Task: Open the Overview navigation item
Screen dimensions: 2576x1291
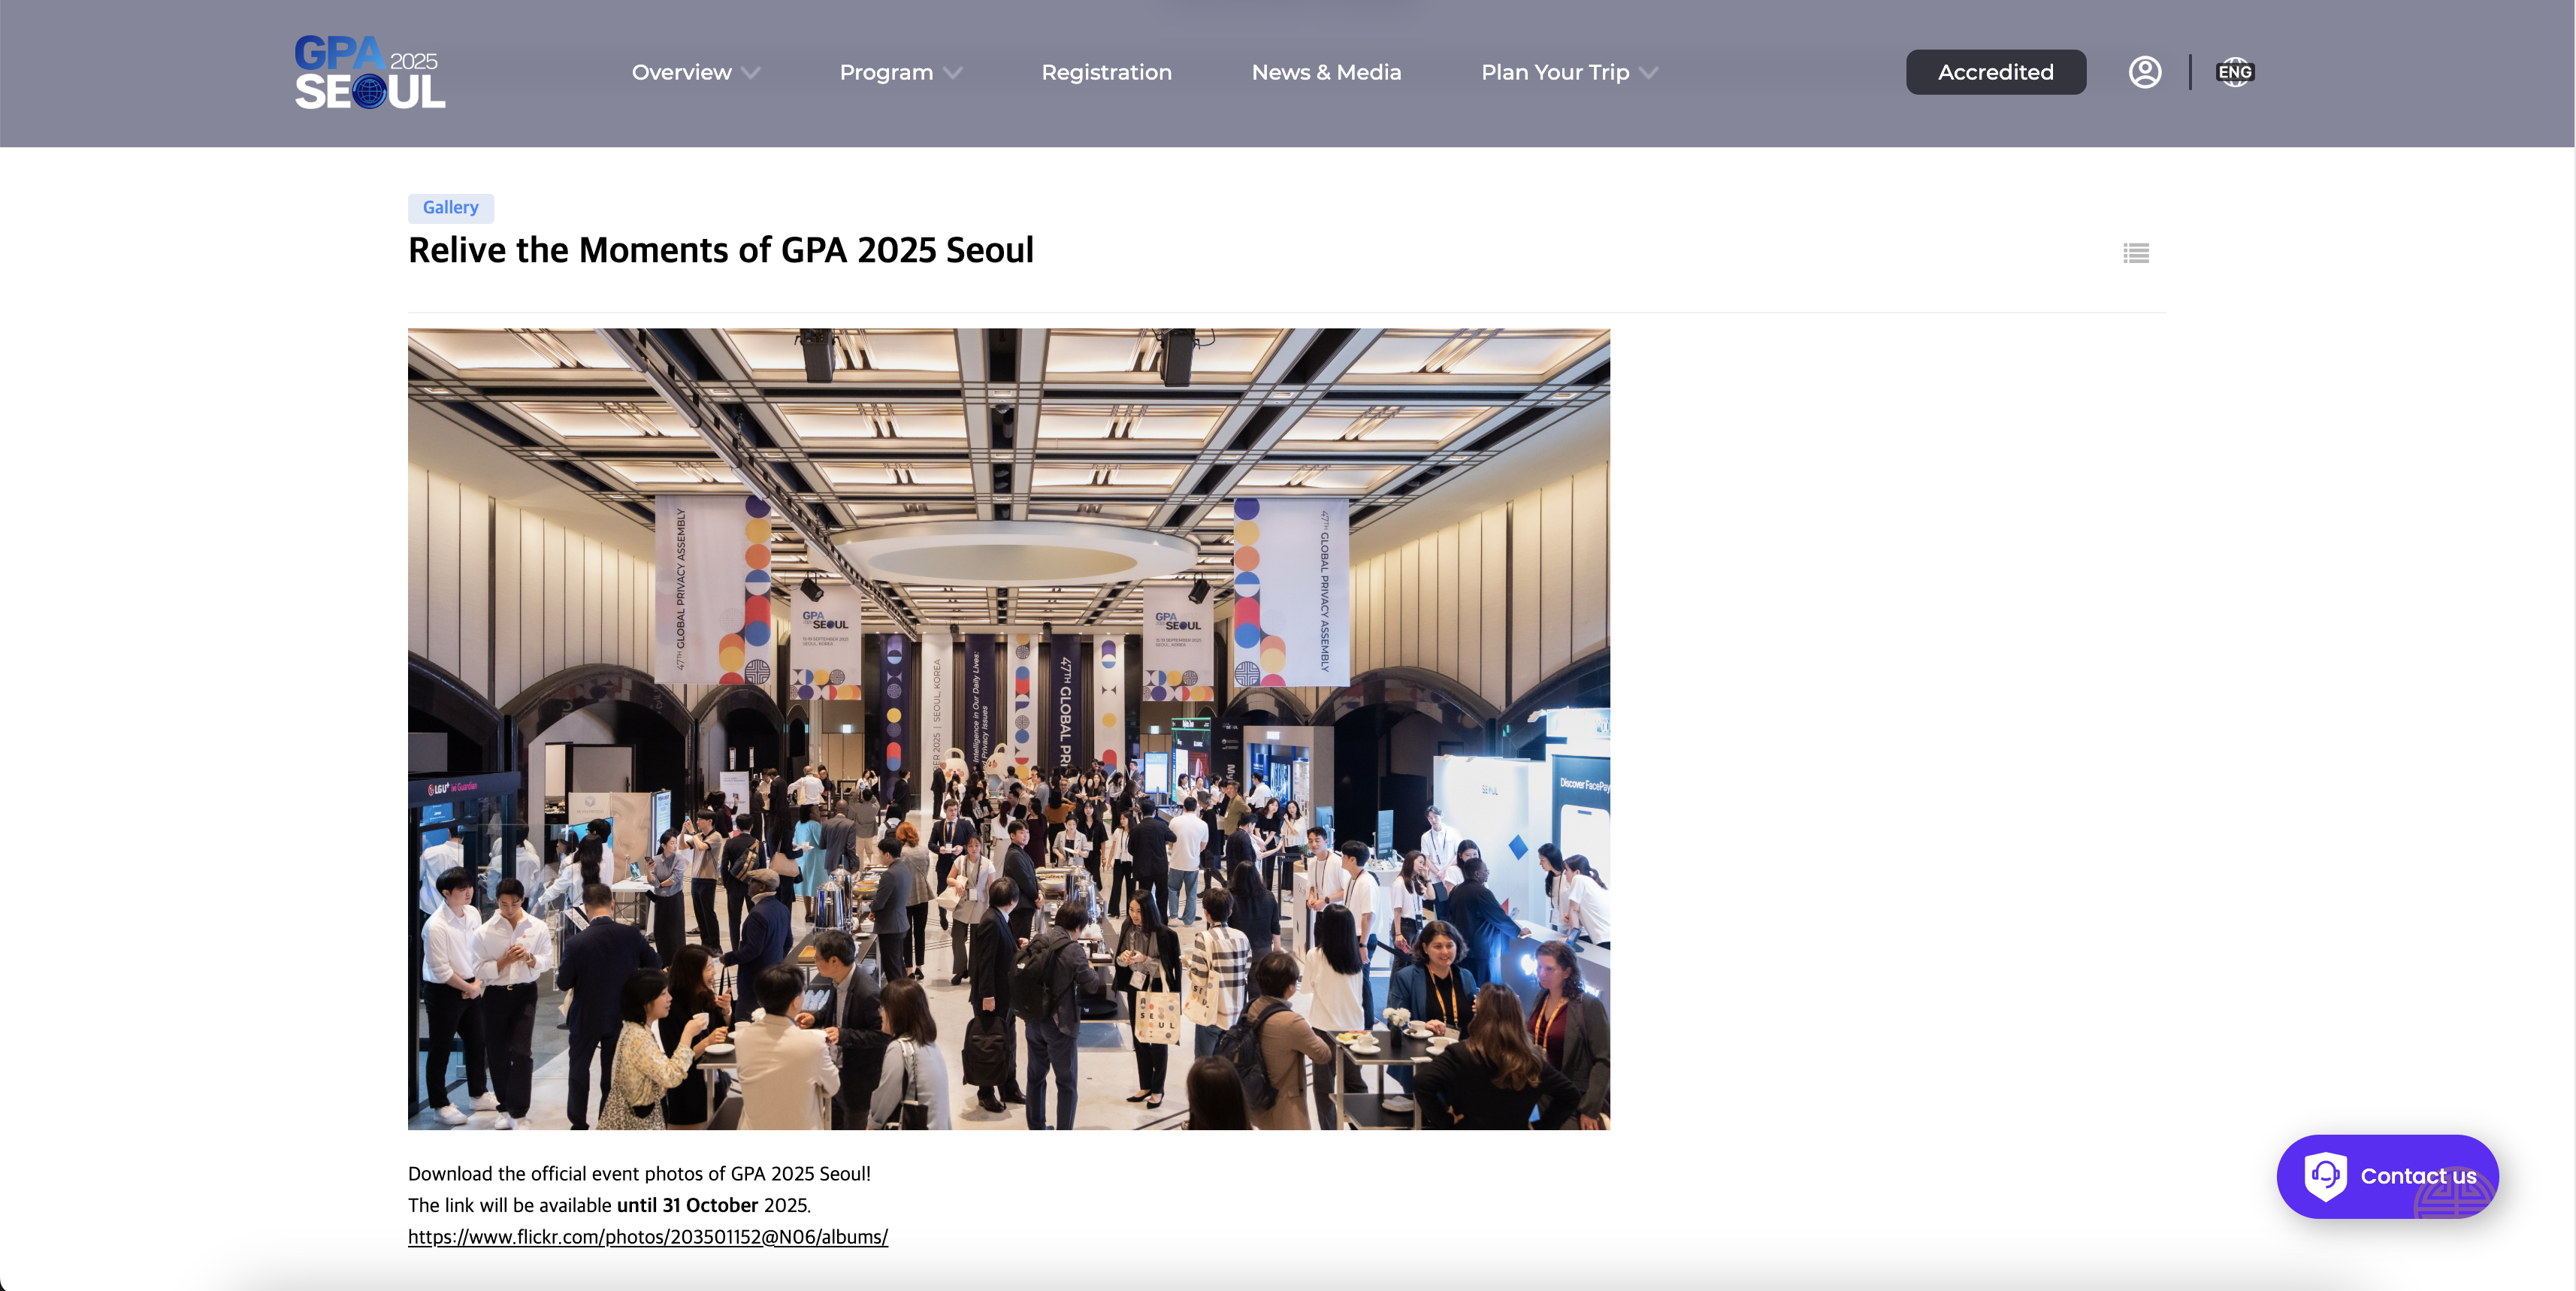Action: (x=682, y=72)
